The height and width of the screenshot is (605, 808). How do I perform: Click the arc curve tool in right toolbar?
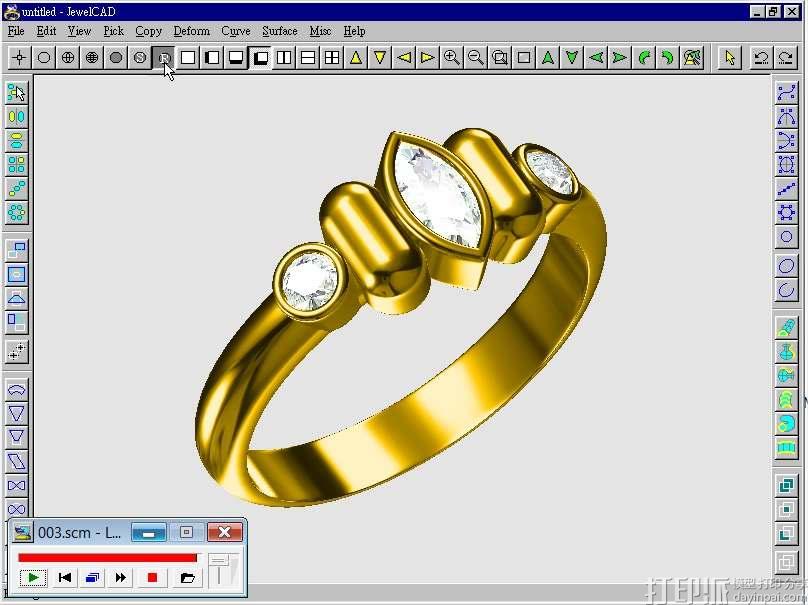pyautogui.click(x=786, y=290)
